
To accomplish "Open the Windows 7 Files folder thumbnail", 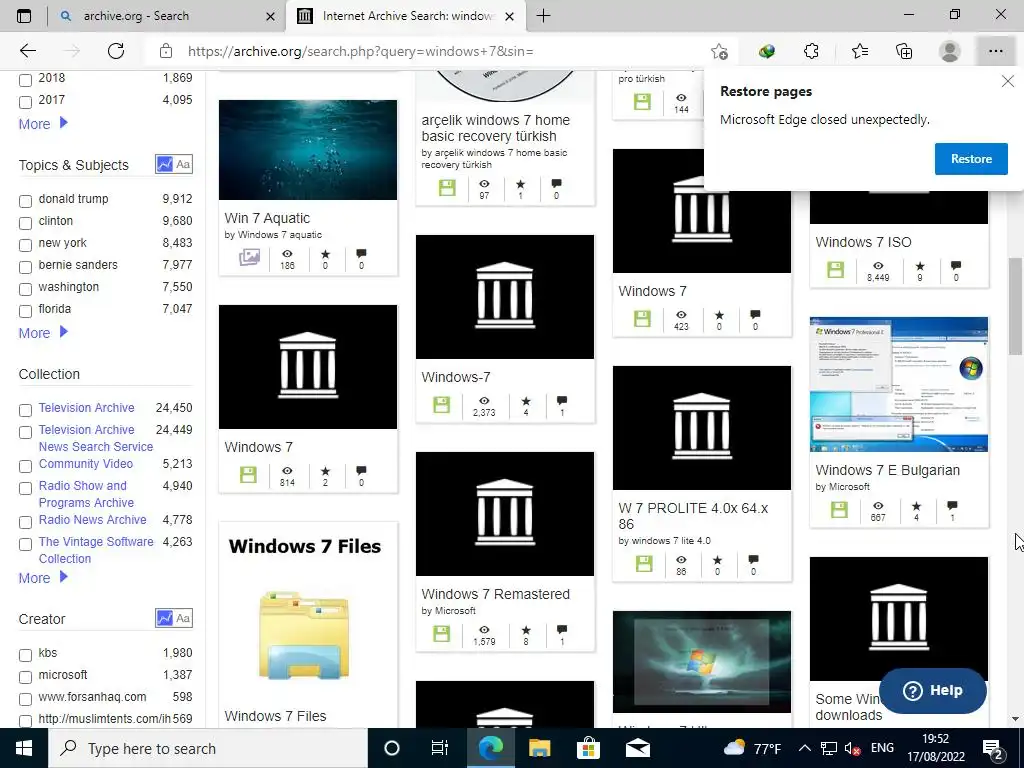I will click(308, 611).
